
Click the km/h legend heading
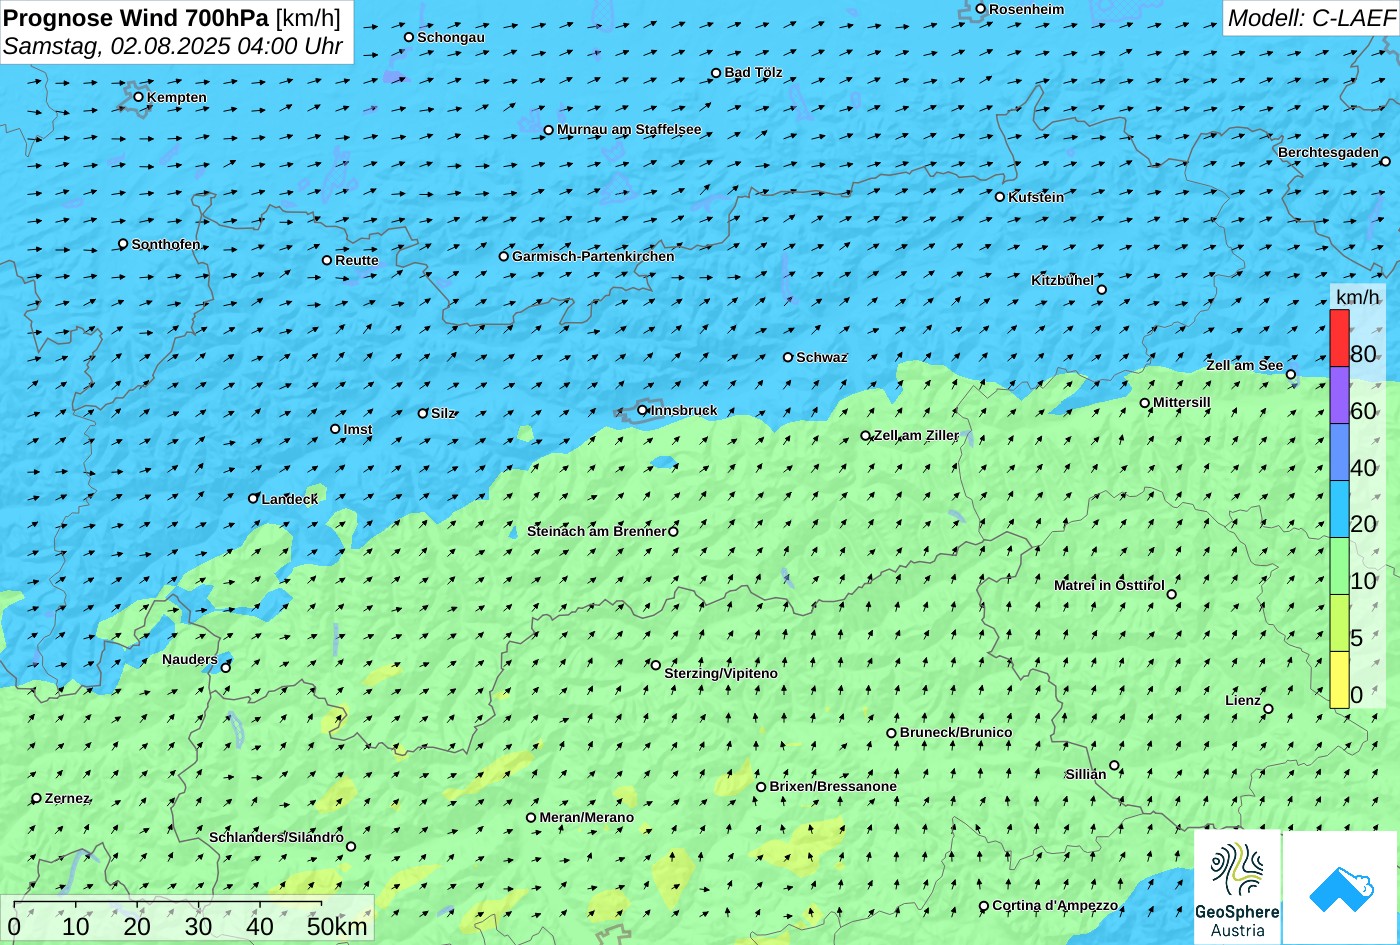[1357, 297]
